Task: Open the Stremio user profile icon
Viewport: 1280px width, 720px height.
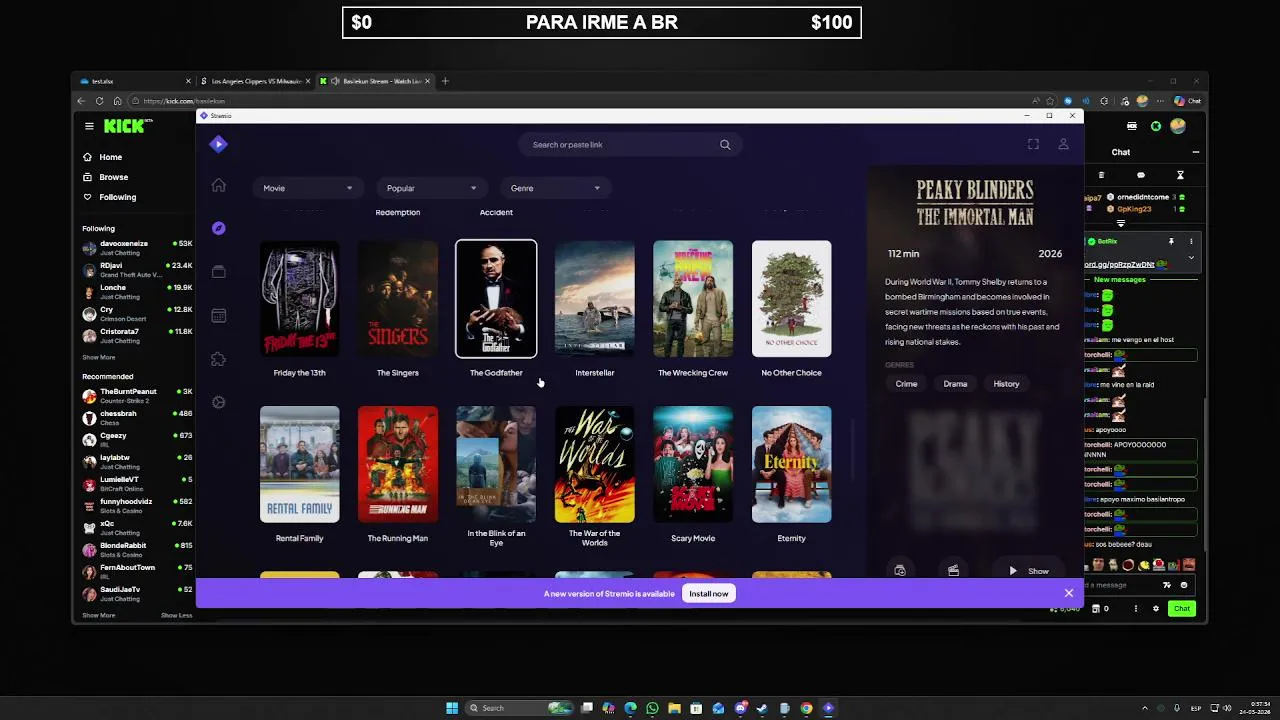Action: pos(1063,144)
